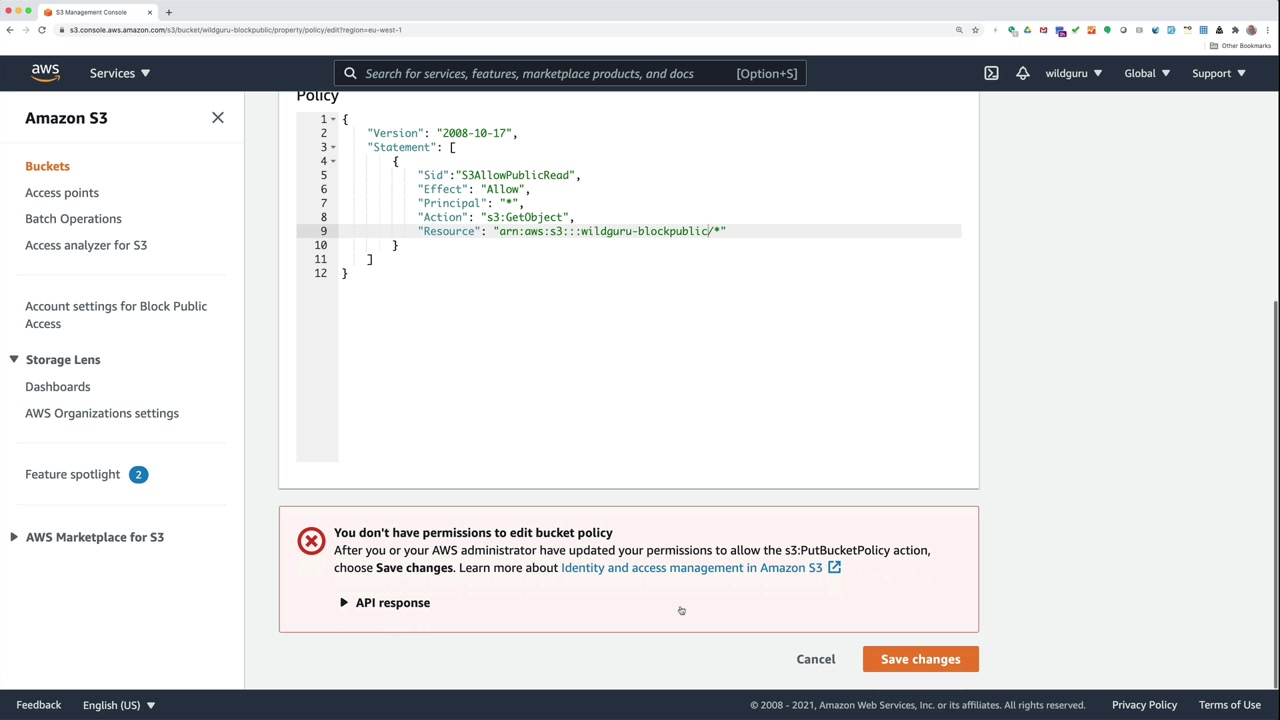Click the browser forward arrow

[26, 30]
